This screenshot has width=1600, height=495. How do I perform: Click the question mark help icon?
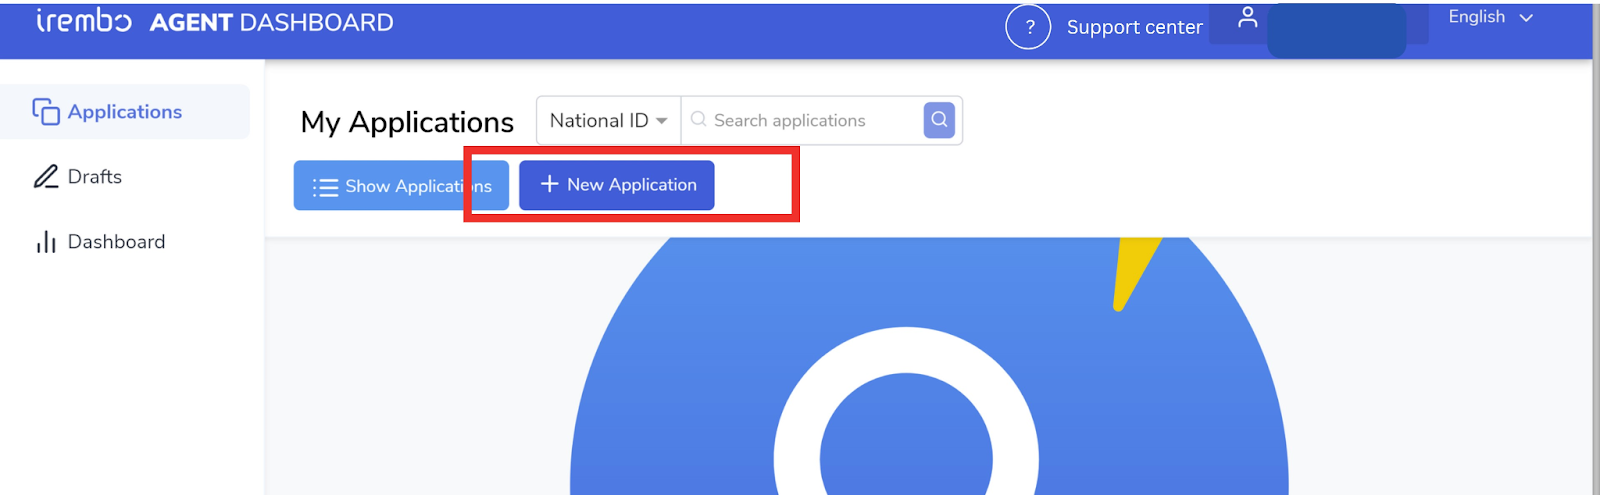pyautogui.click(x=1028, y=27)
